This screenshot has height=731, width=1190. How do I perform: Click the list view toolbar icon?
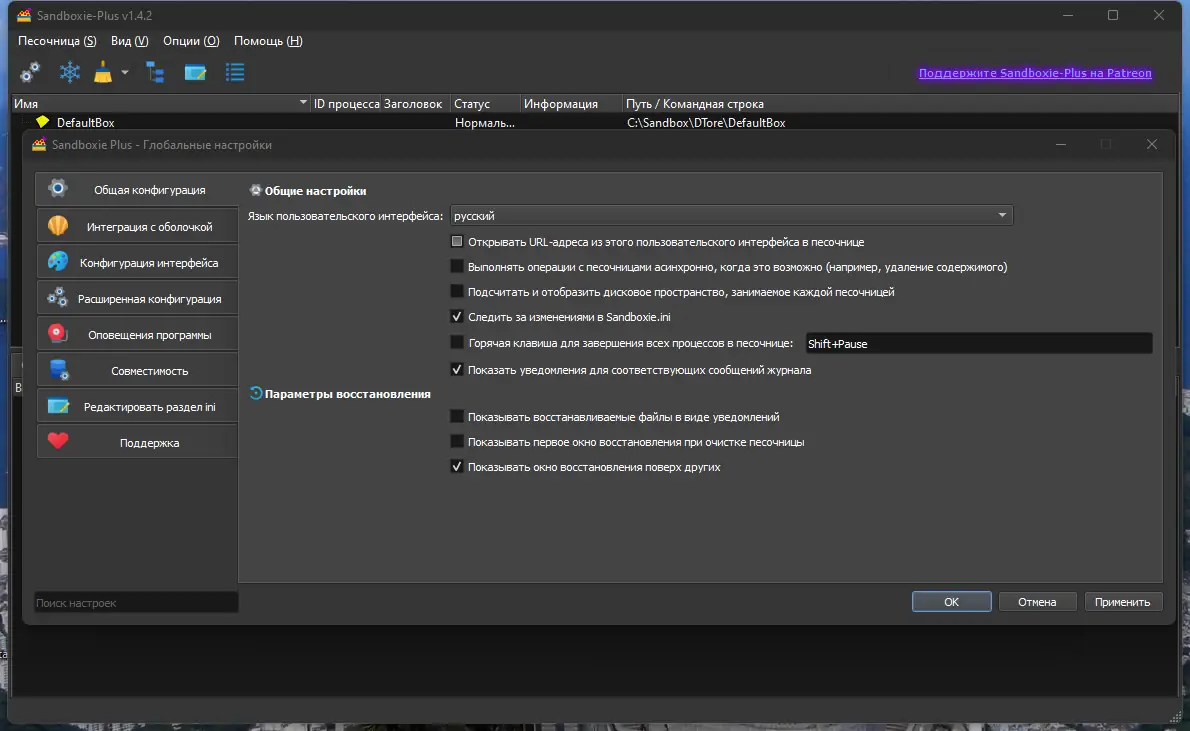point(235,72)
